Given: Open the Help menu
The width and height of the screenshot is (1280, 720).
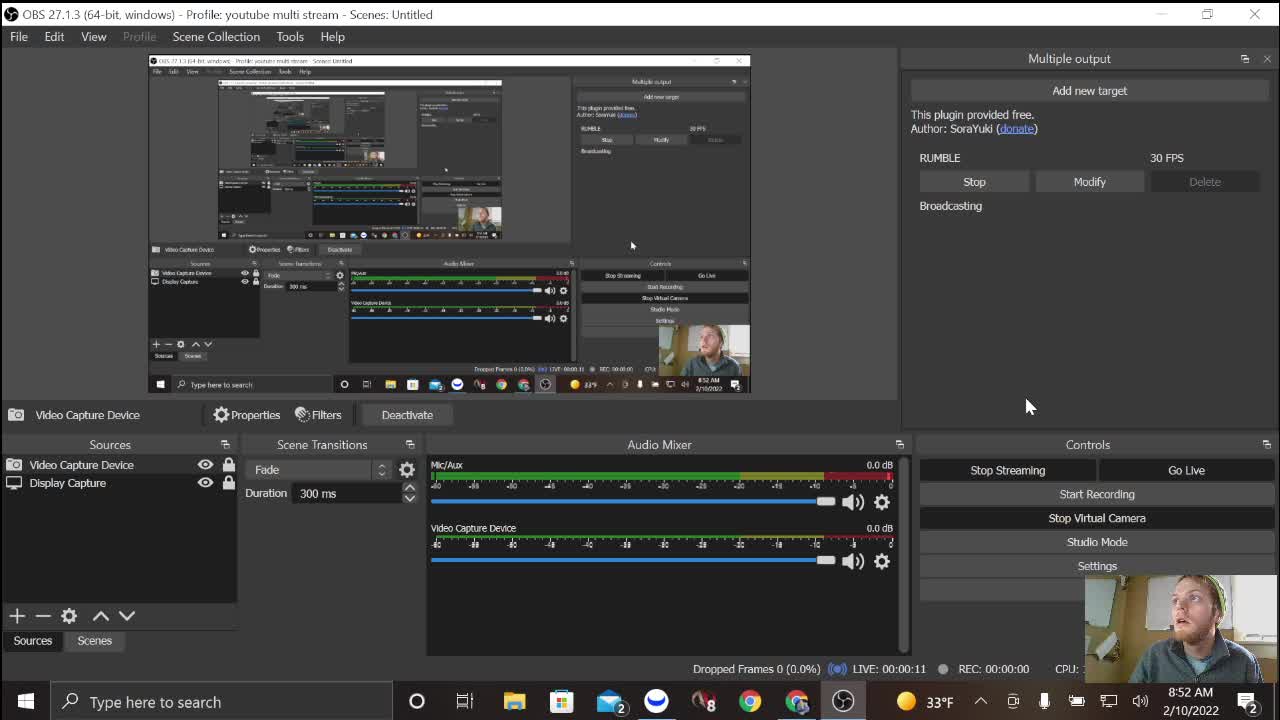Looking at the screenshot, I should (x=333, y=37).
